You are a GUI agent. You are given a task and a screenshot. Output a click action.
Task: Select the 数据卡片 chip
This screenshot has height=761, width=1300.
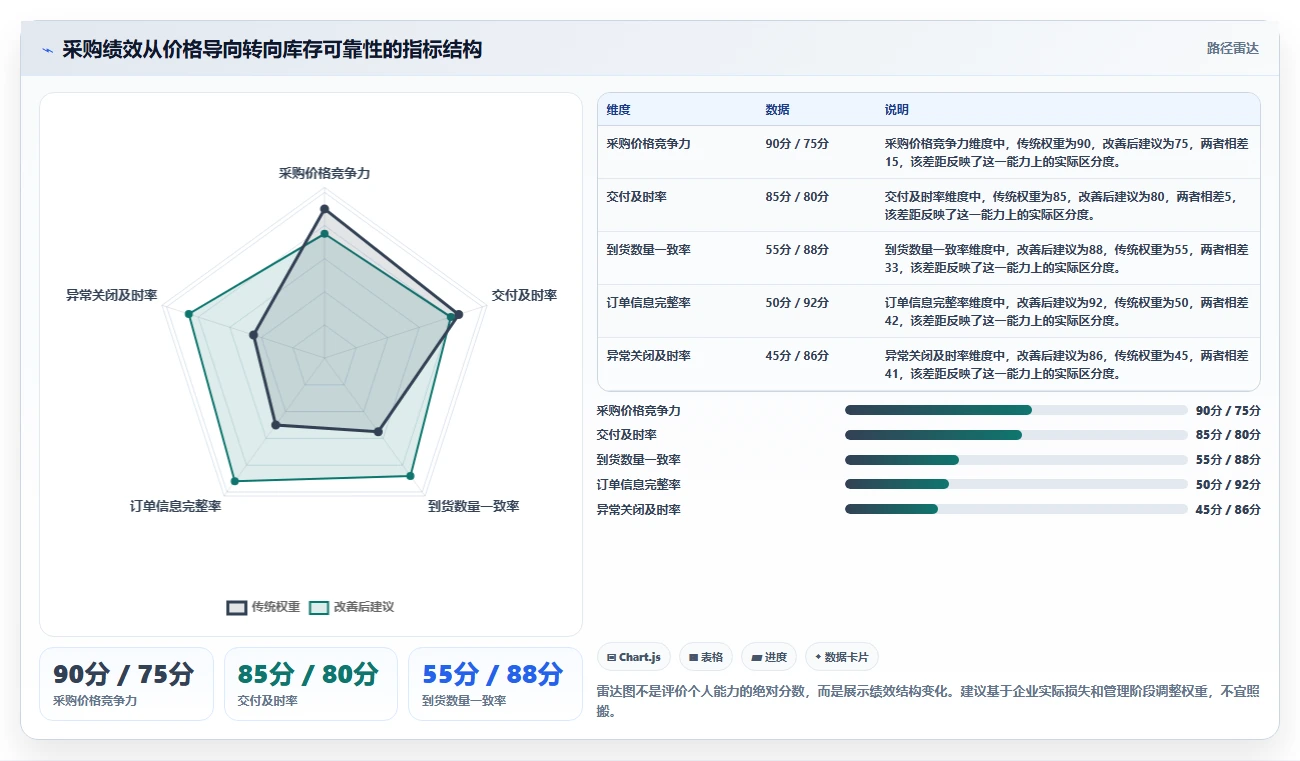(x=841, y=657)
